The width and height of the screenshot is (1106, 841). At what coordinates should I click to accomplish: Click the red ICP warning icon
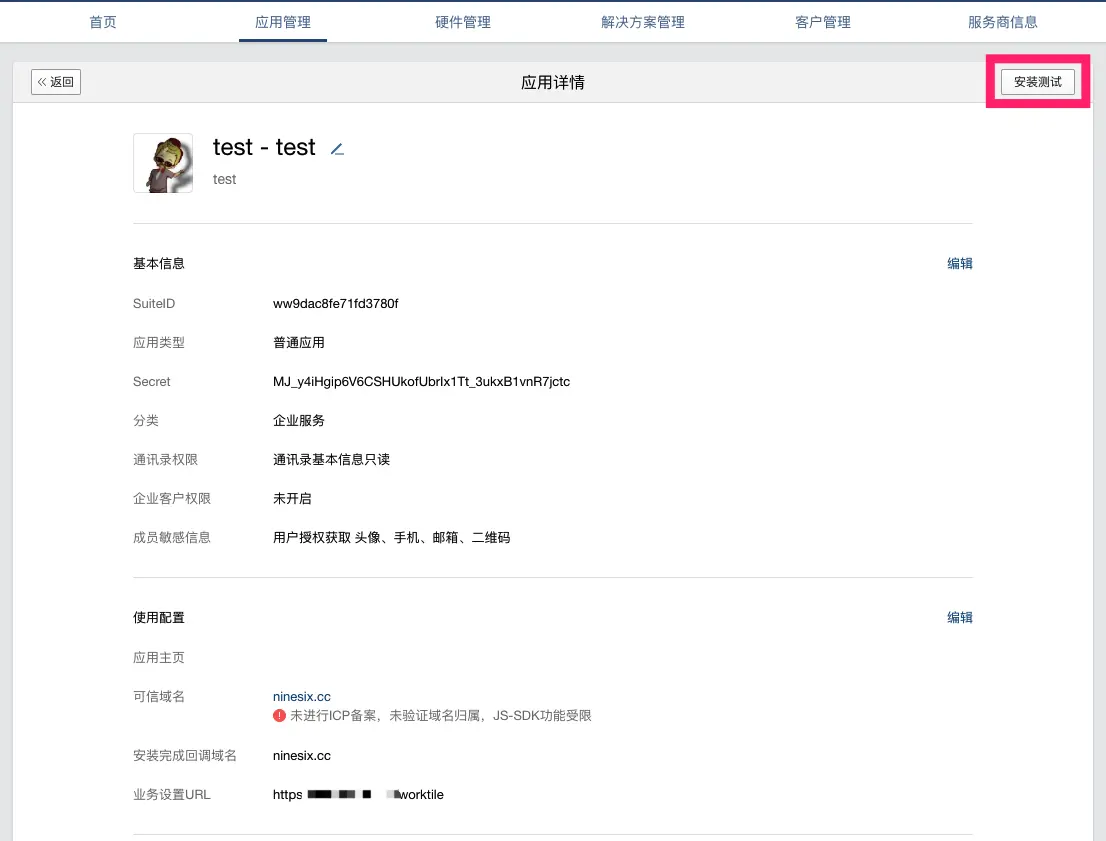click(278, 715)
